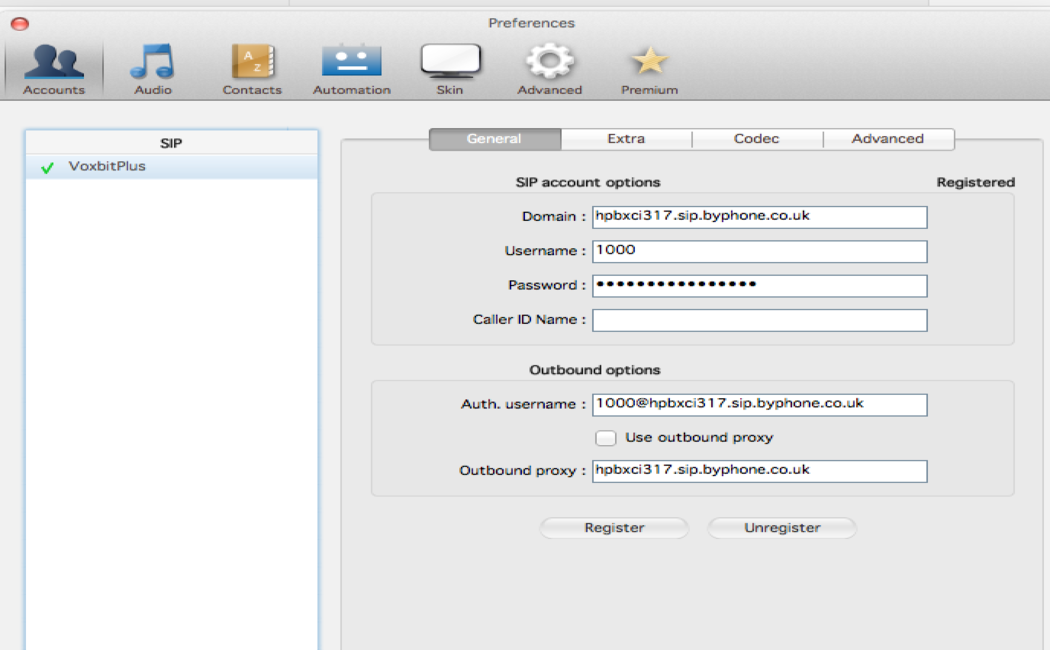
Task: Open the Codec tab
Action: click(756, 139)
